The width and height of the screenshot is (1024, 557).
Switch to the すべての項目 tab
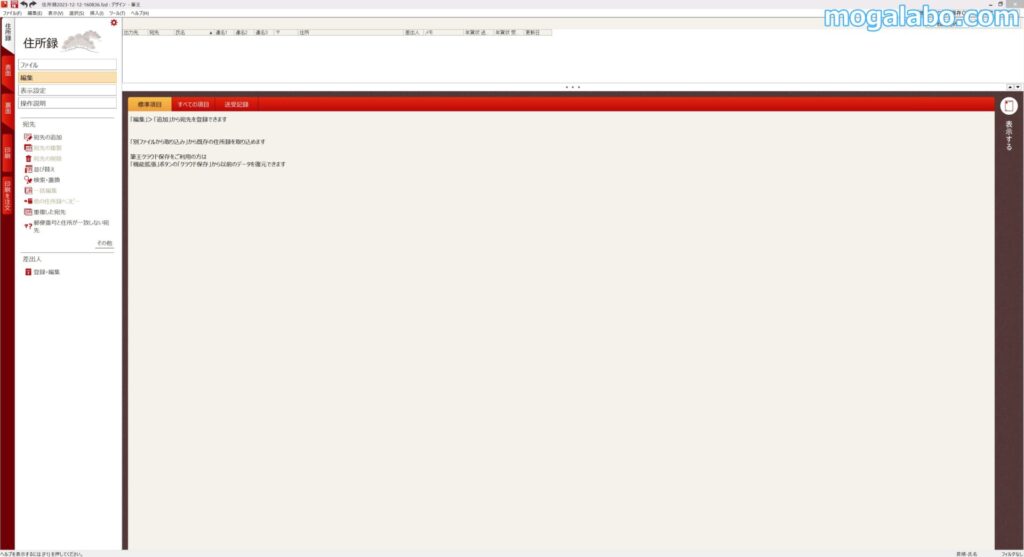193,103
